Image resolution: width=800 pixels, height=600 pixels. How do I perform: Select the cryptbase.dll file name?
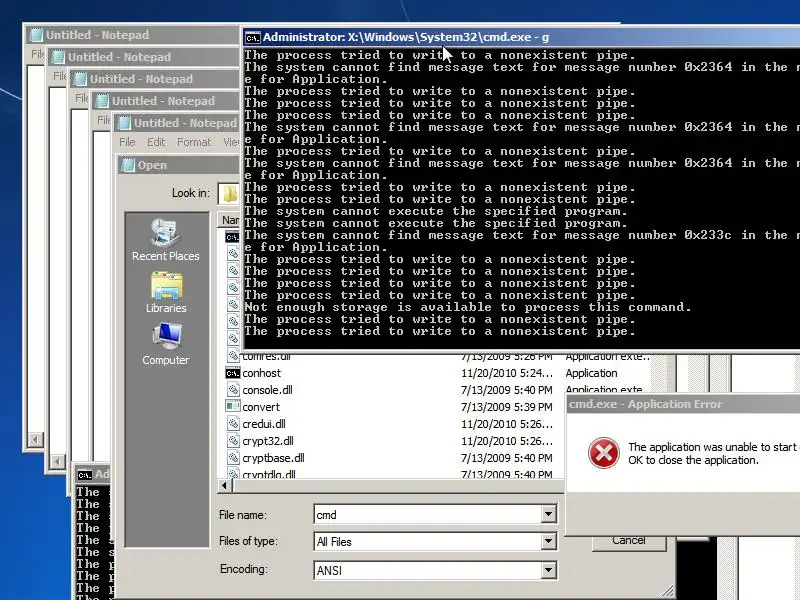(273, 458)
